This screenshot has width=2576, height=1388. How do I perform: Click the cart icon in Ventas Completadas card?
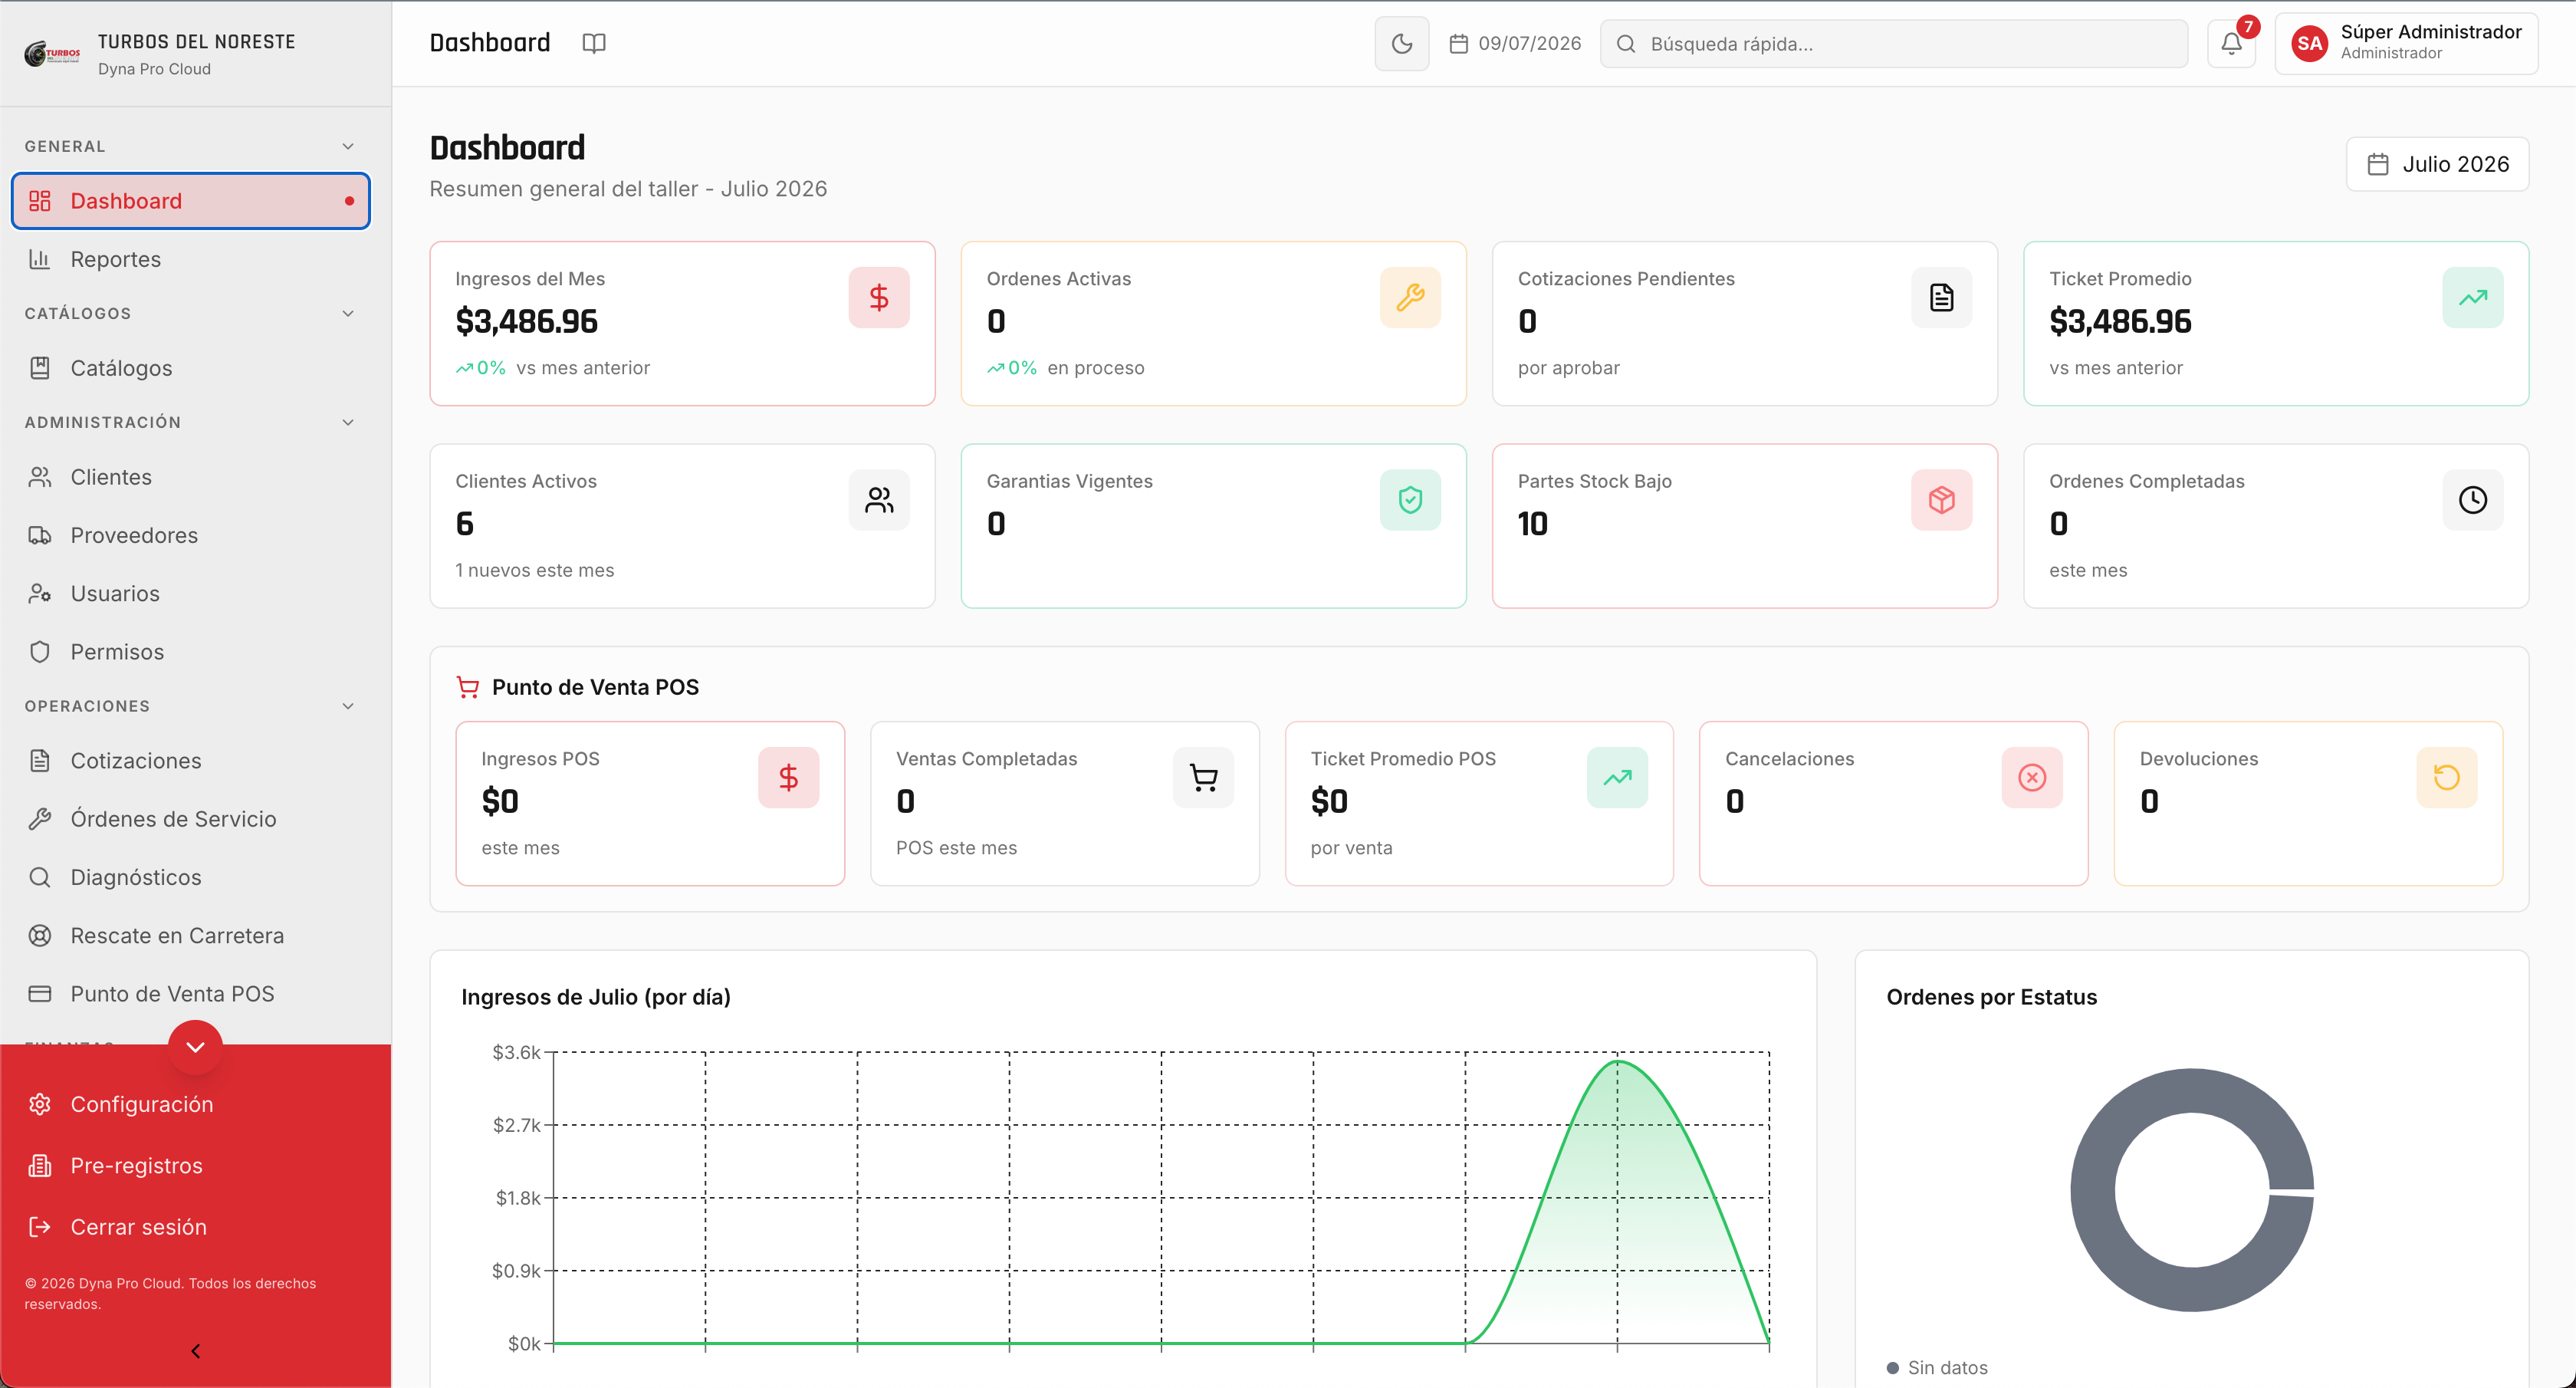pyautogui.click(x=1203, y=778)
